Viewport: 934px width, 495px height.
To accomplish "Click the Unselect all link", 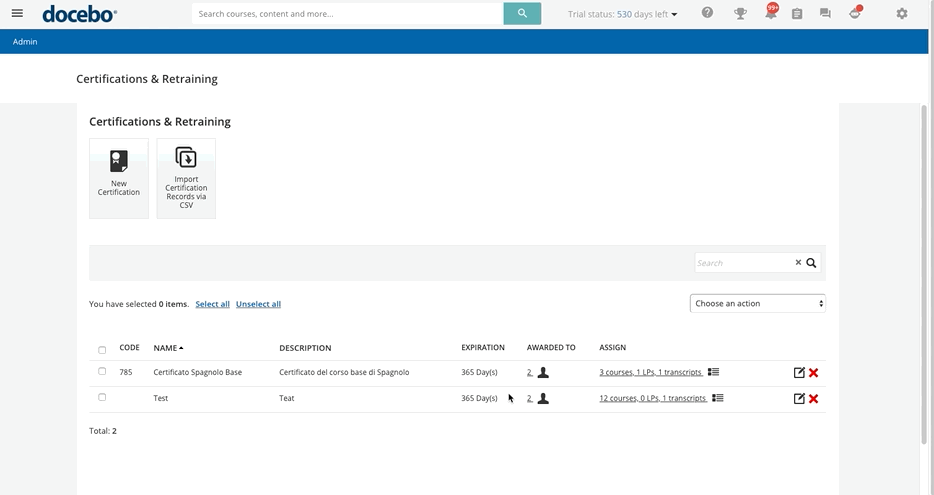I will [259, 304].
